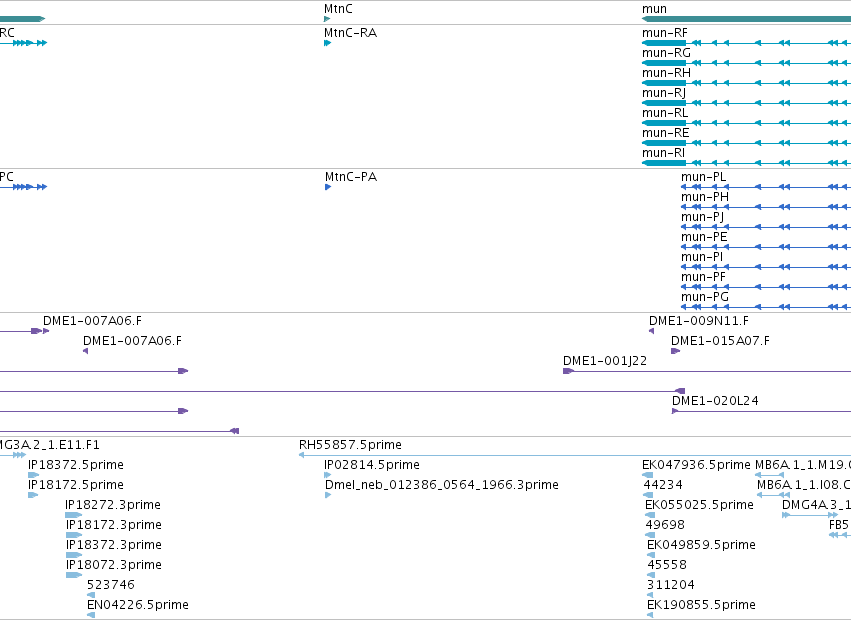The width and height of the screenshot is (851, 620).
Task: Open the mun-RF transcript label
Action: [x=665, y=33]
